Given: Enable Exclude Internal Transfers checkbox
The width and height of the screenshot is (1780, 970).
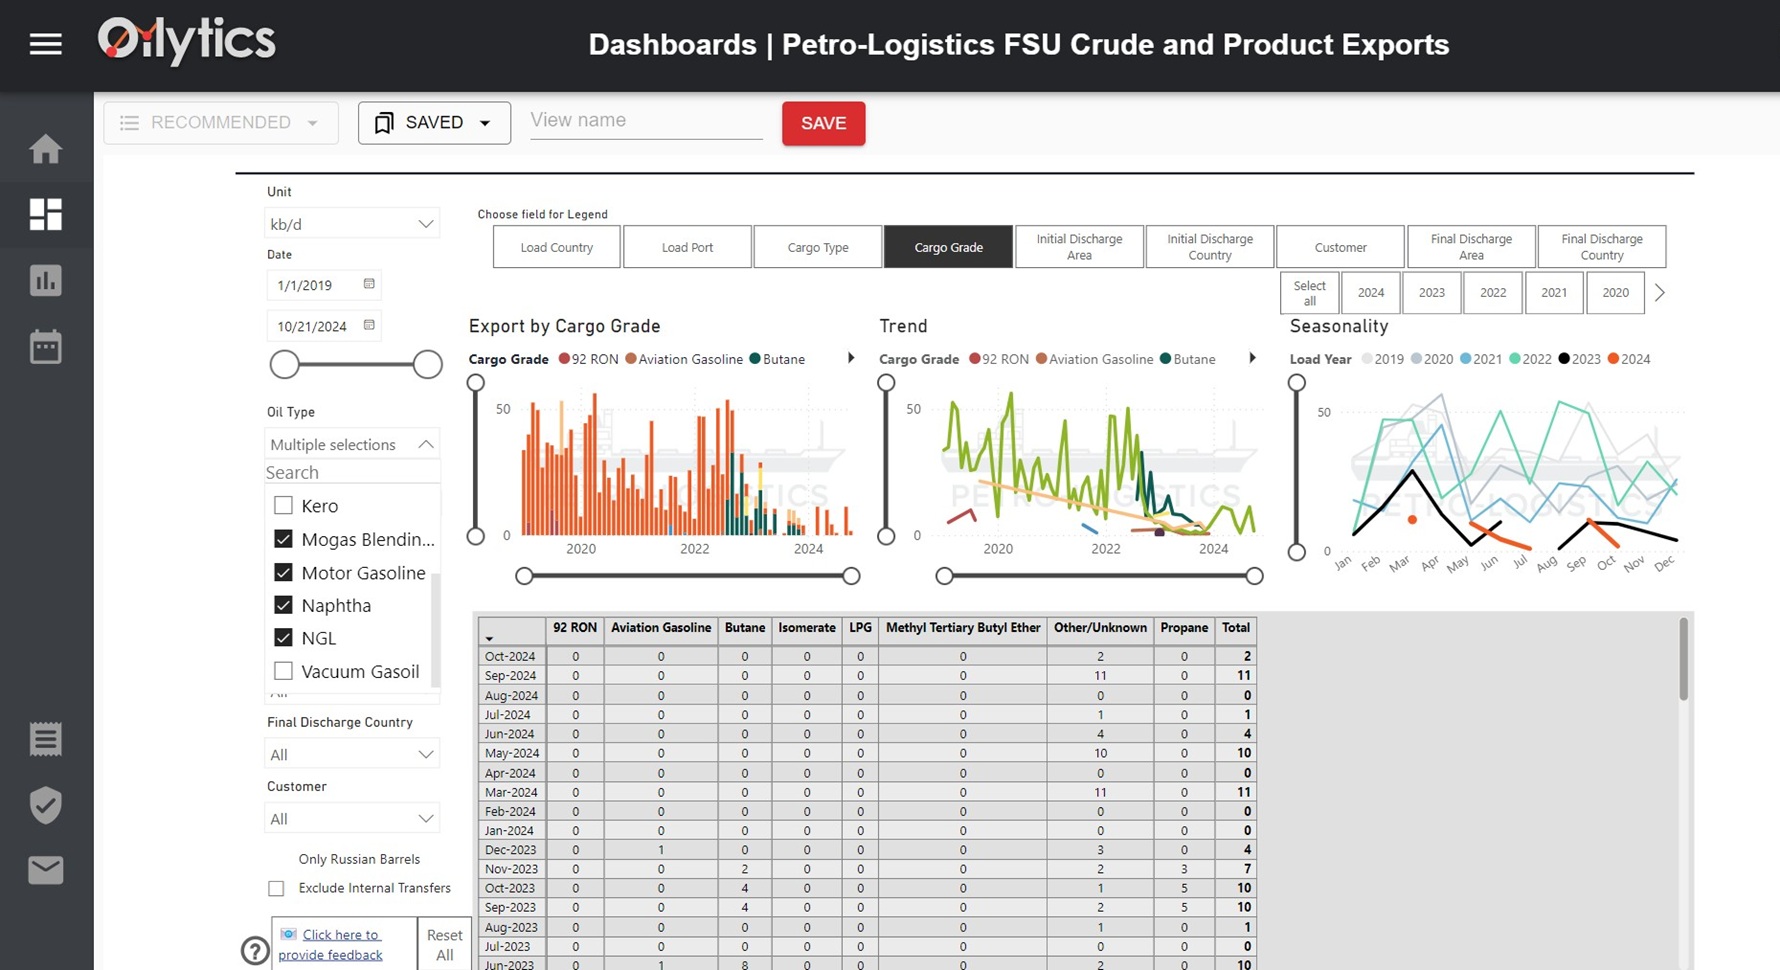Looking at the screenshot, I should pos(276,888).
